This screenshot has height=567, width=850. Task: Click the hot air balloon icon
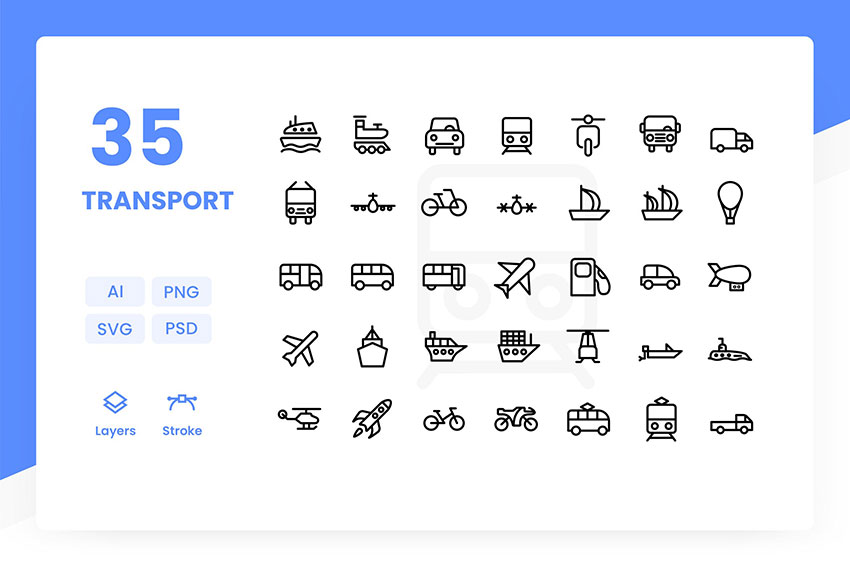click(x=730, y=203)
